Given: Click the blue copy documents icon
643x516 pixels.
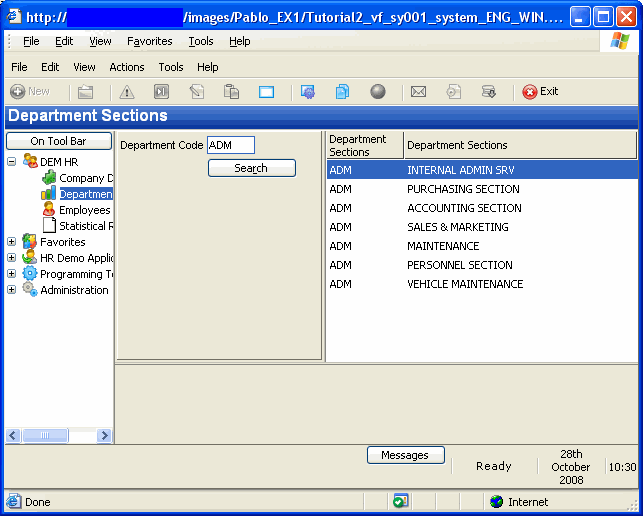Looking at the screenshot, I should [342, 91].
